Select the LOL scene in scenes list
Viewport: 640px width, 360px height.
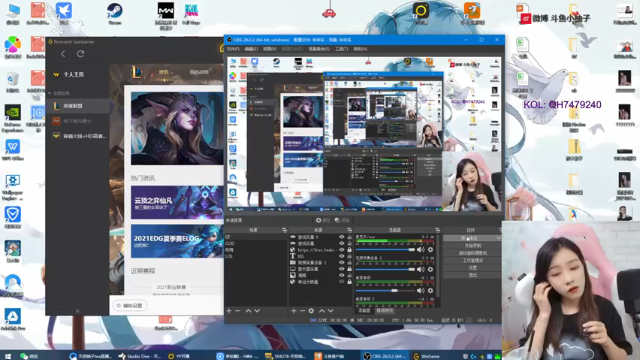click(x=229, y=256)
